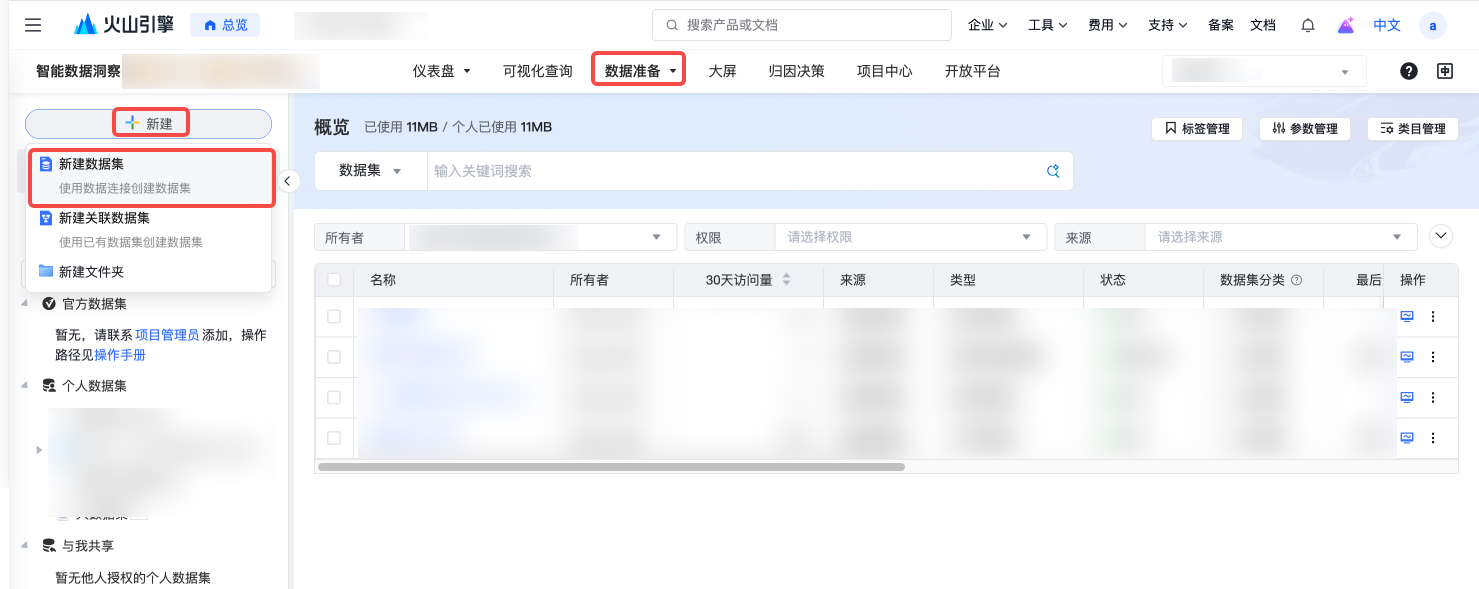Focus the 搜索产品或文档 search box
The width and height of the screenshot is (1479, 589).
point(802,25)
